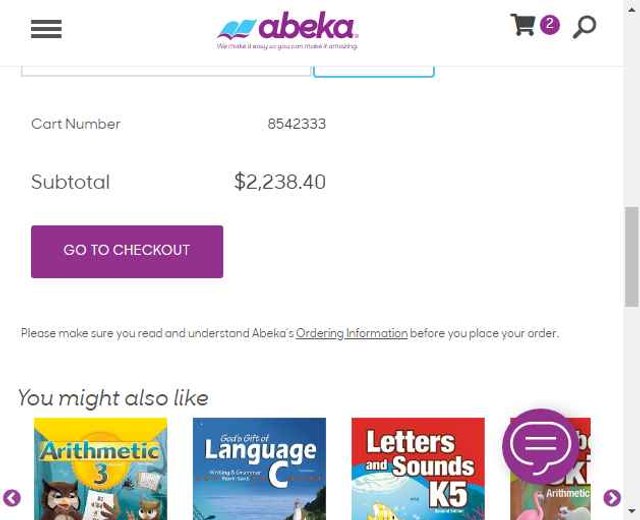Click the search magnifier icon
This screenshot has width=640, height=520.
(x=584, y=27)
